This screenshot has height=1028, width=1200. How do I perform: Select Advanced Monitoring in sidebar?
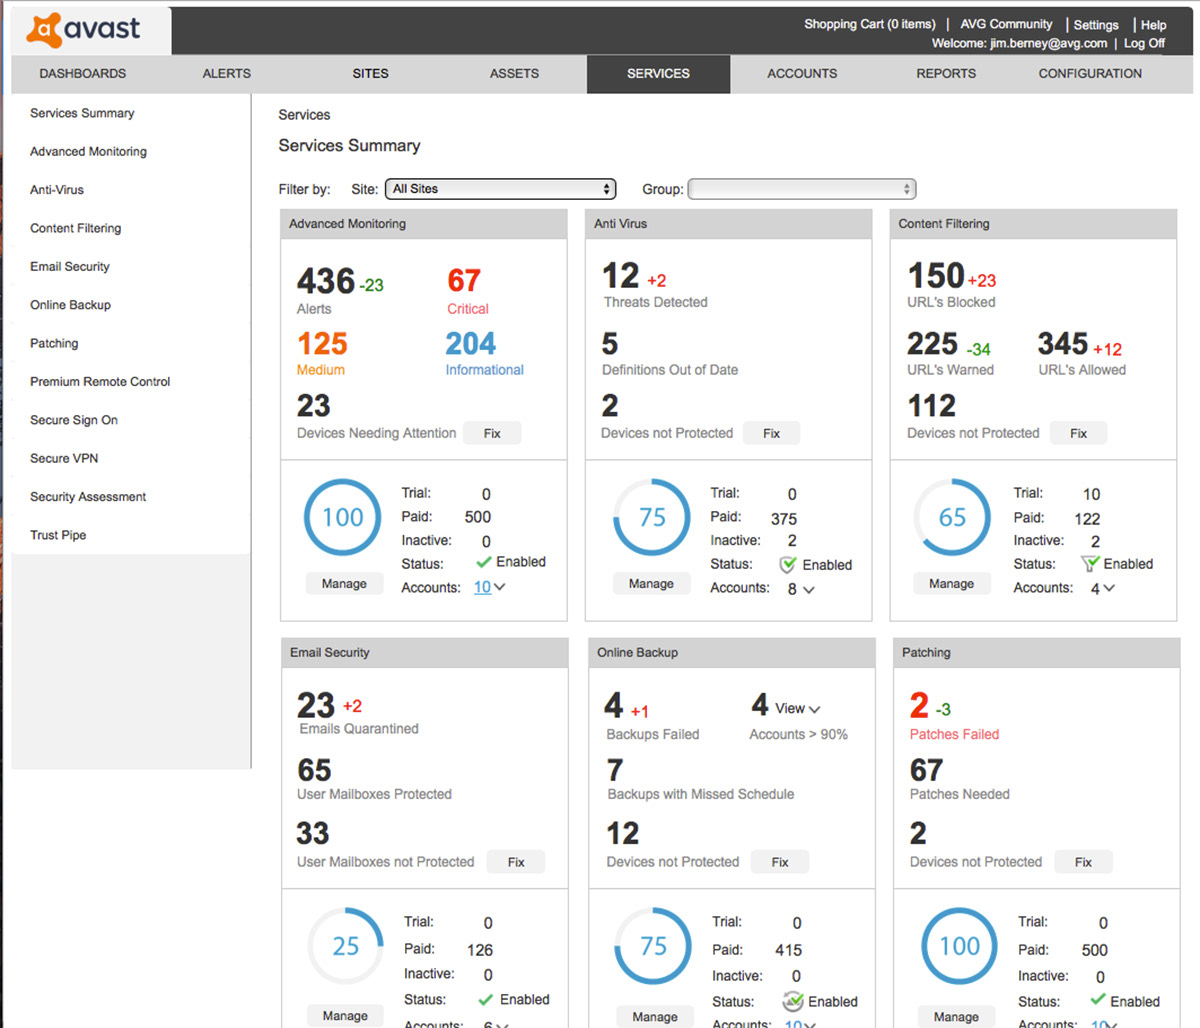point(88,151)
